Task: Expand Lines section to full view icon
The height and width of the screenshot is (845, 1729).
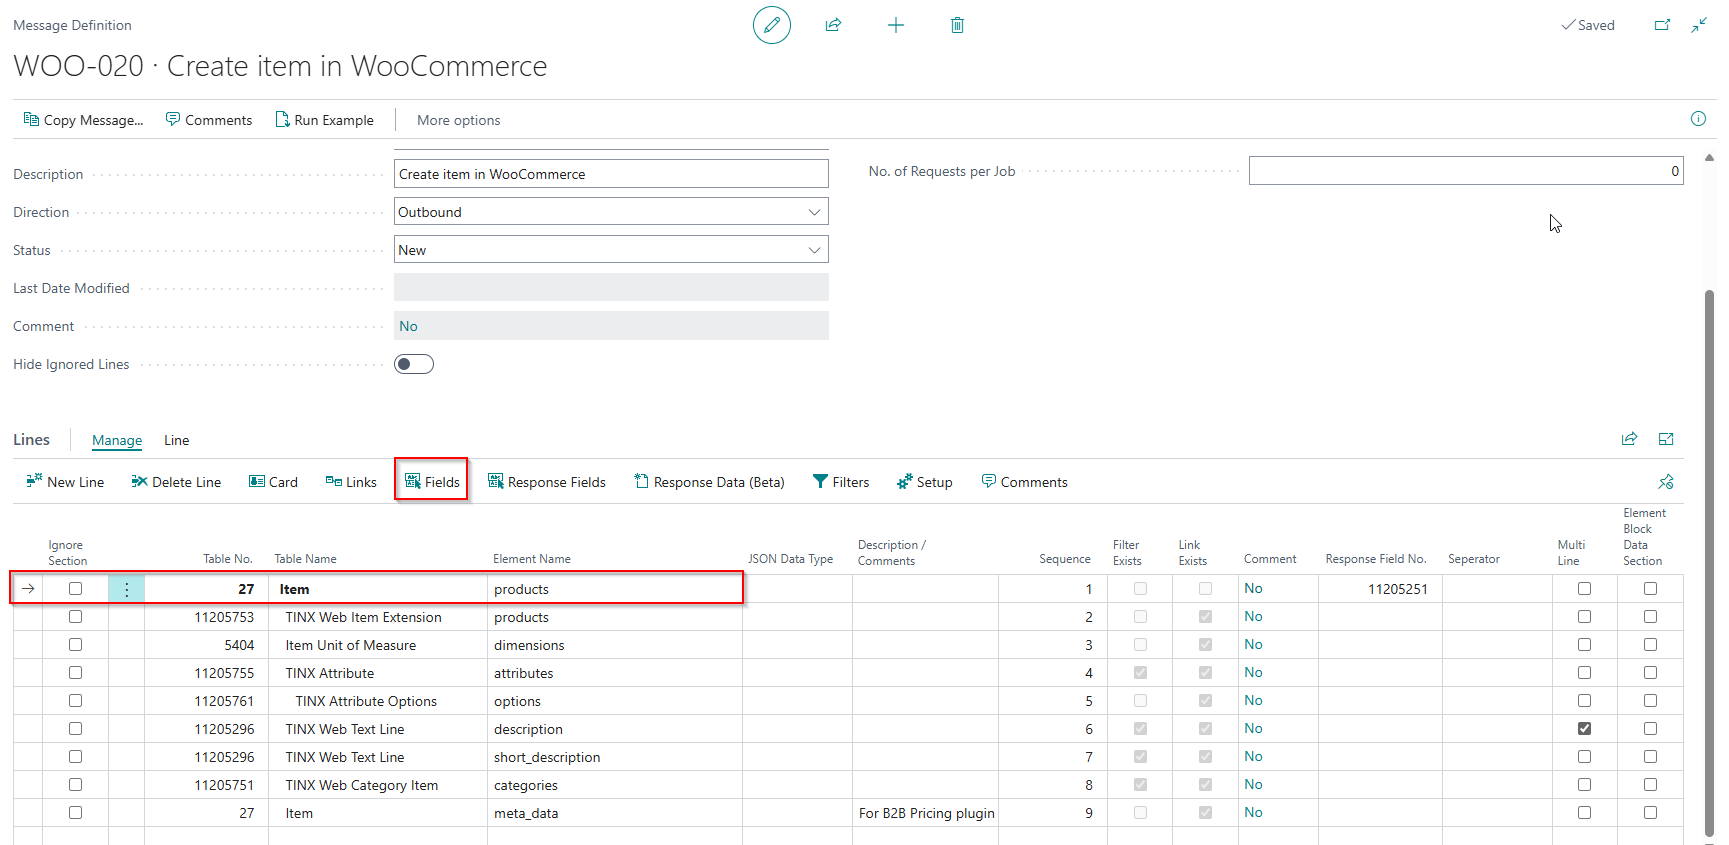Action: [x=1666, y=439]
